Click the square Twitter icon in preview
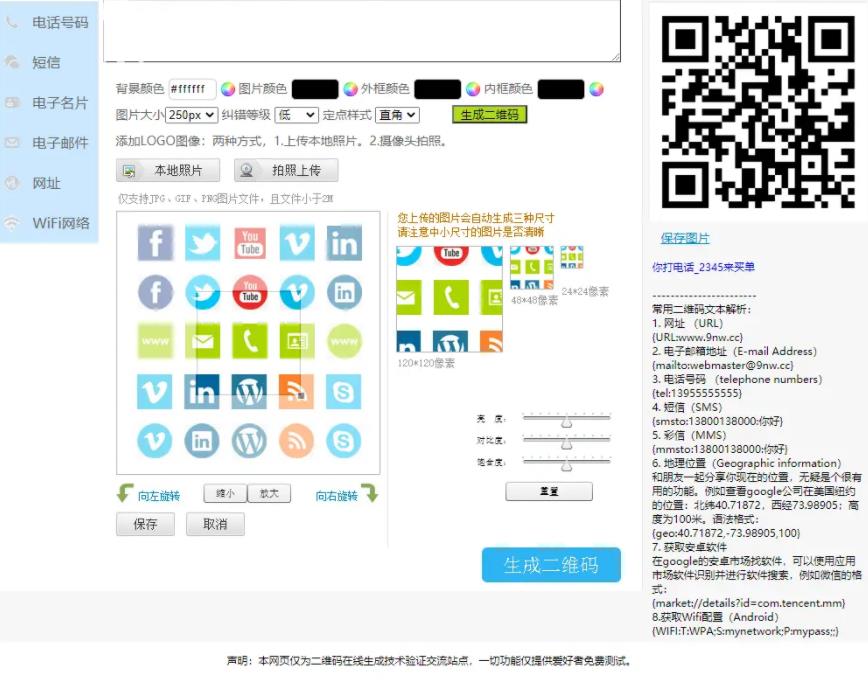Screen dimensions: 868x681 (203, 243)
